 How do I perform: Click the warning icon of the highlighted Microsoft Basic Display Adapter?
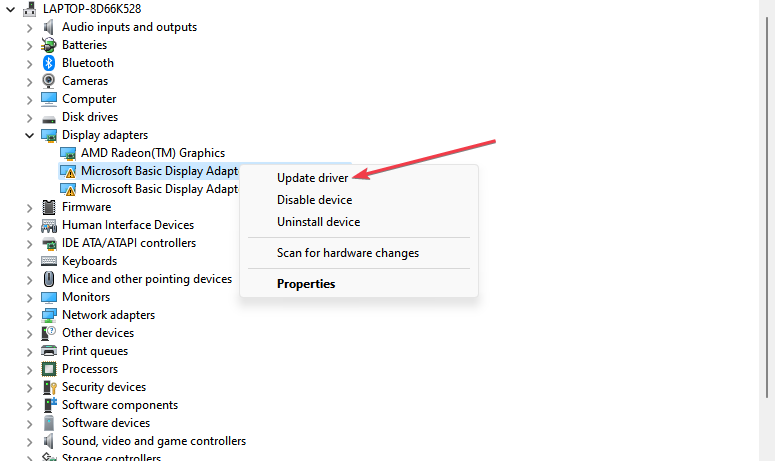(68, 171)
